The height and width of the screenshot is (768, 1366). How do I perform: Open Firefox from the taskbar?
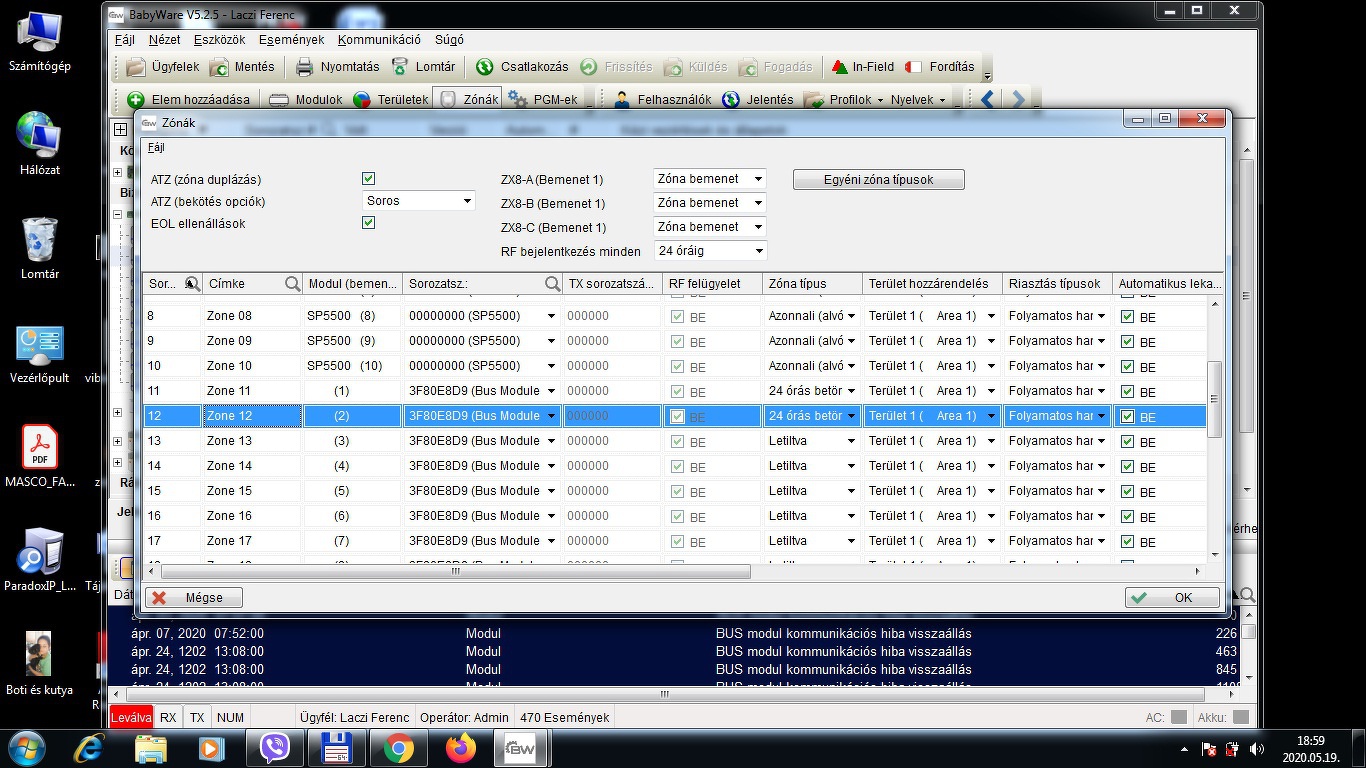tap(459, 748)
